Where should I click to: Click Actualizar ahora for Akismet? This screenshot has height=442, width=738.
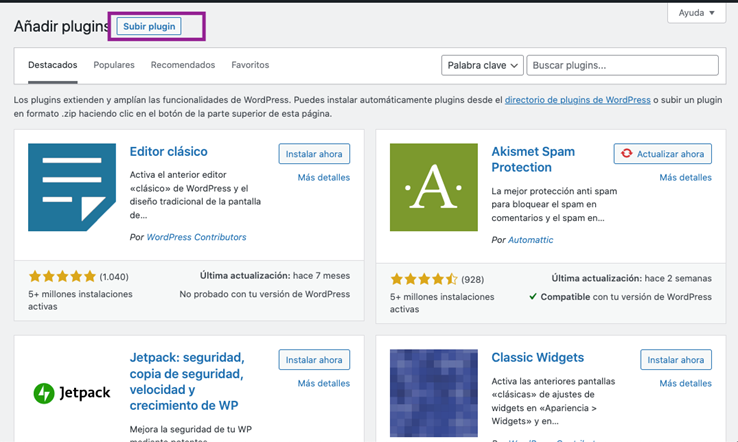pos(662,154)
